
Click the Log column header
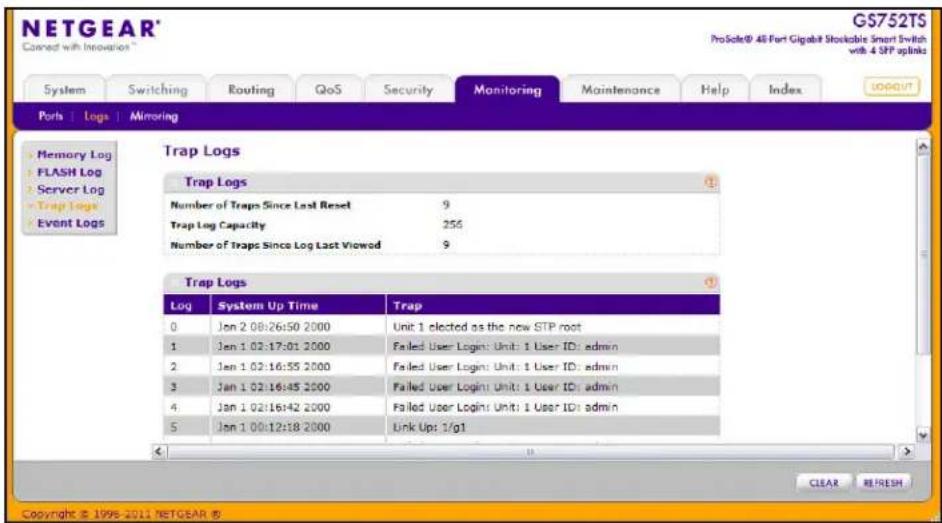click(187, 305)
